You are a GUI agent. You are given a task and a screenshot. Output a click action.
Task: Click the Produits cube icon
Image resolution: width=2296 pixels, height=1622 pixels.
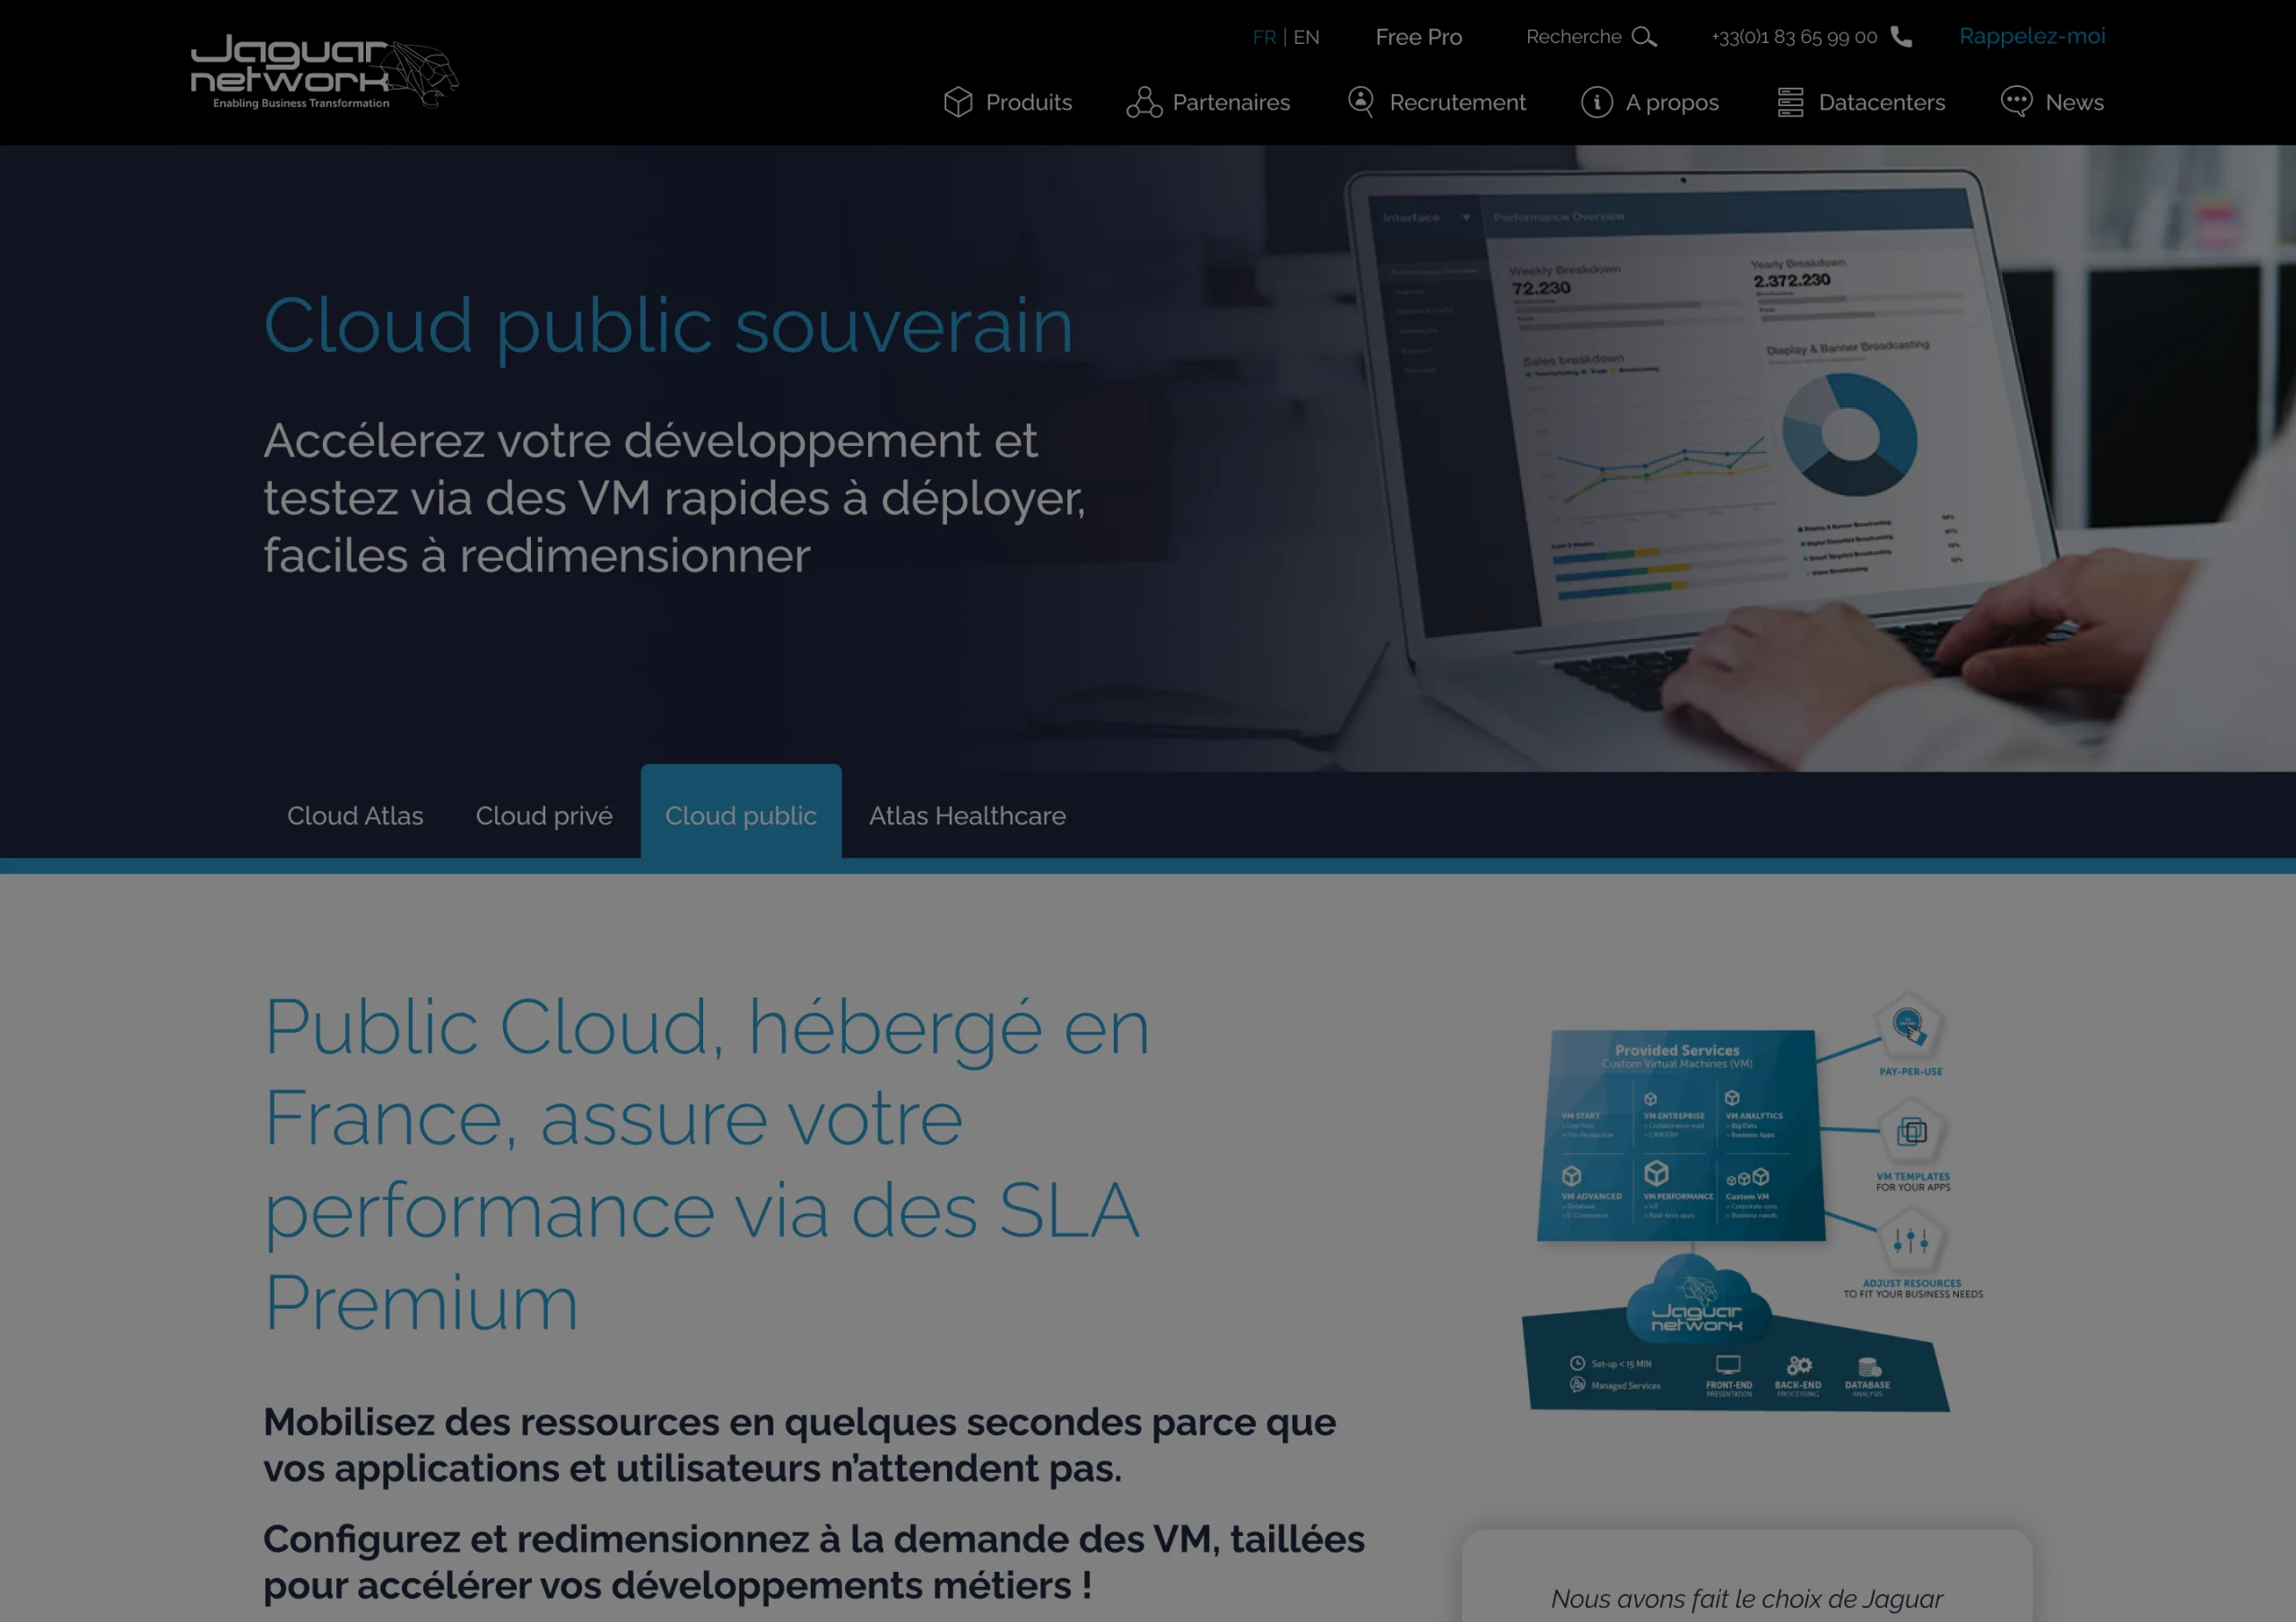[x=957, y=102]
